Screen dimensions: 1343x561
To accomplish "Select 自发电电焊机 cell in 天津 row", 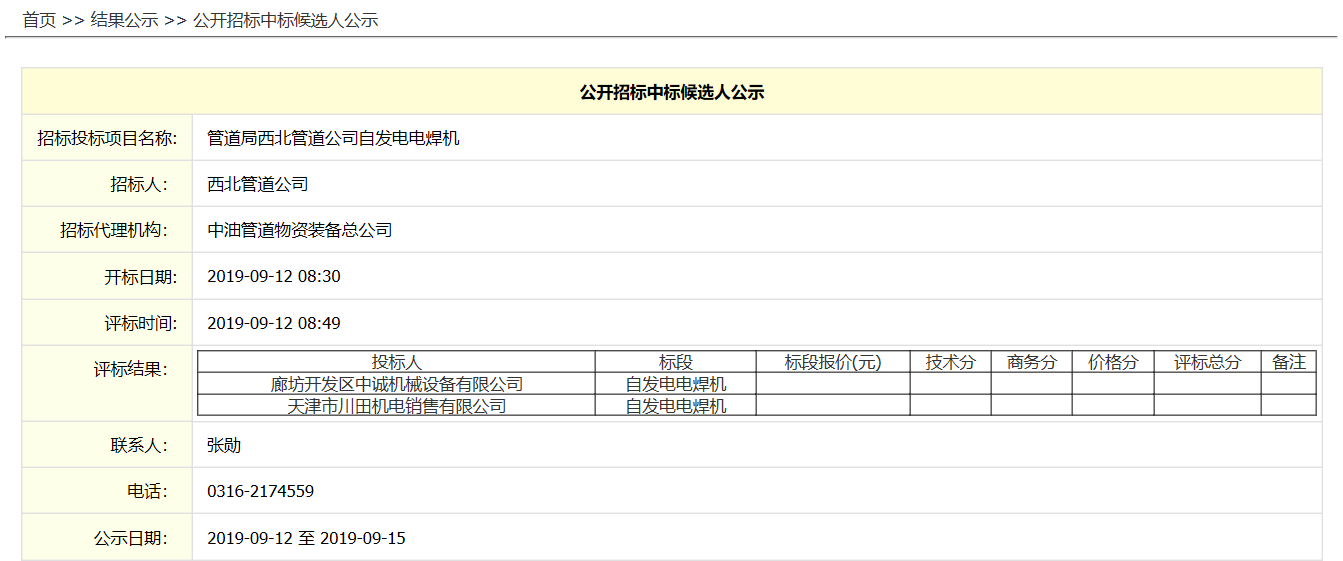I will click(x=676, y=406).
